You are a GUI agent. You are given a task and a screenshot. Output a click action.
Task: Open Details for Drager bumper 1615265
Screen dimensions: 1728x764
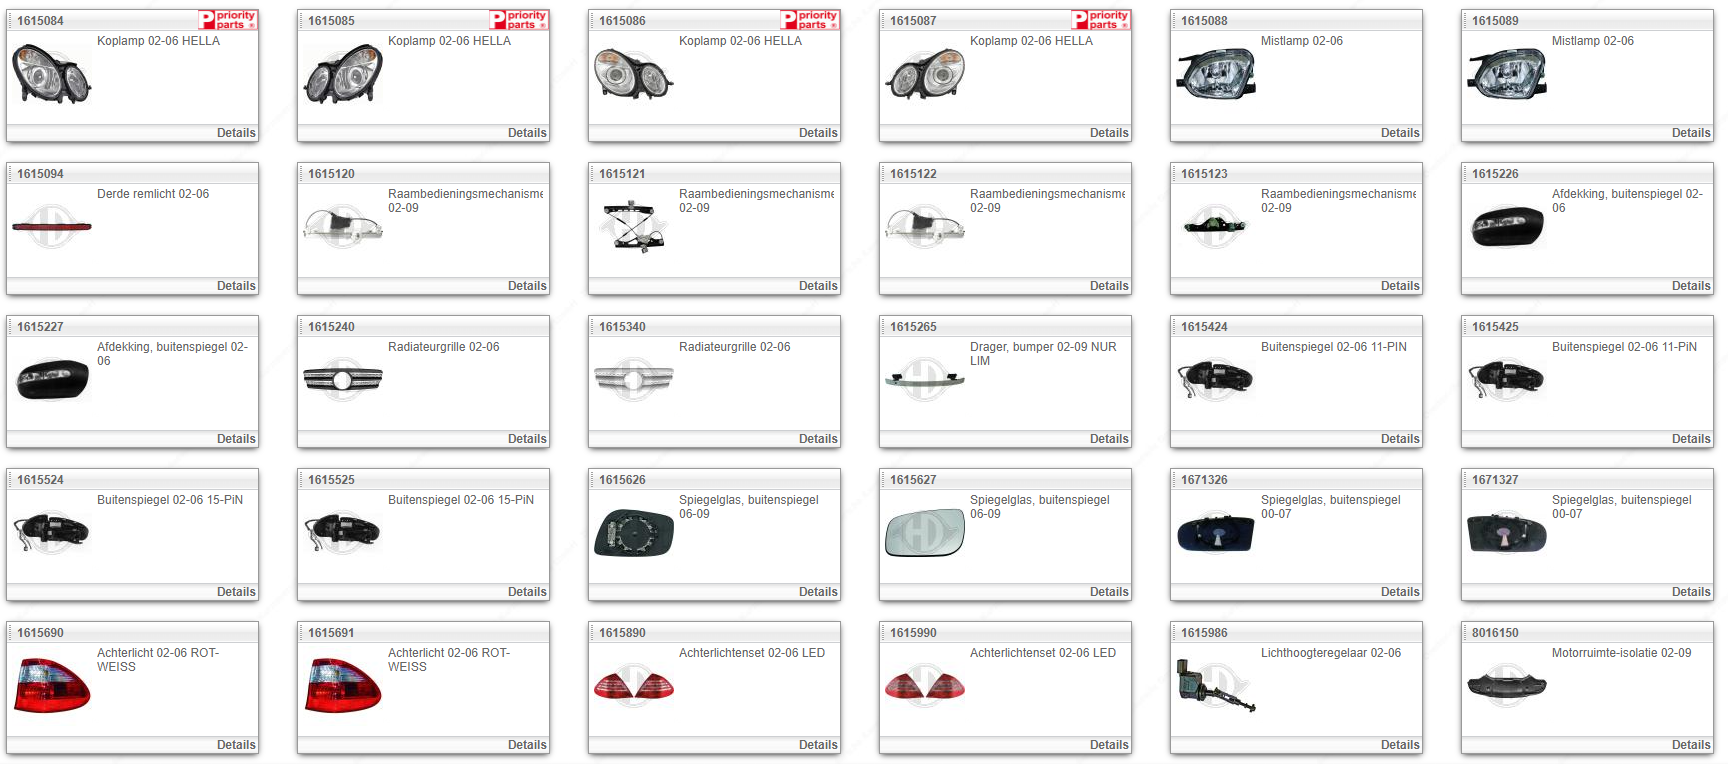1109,439
